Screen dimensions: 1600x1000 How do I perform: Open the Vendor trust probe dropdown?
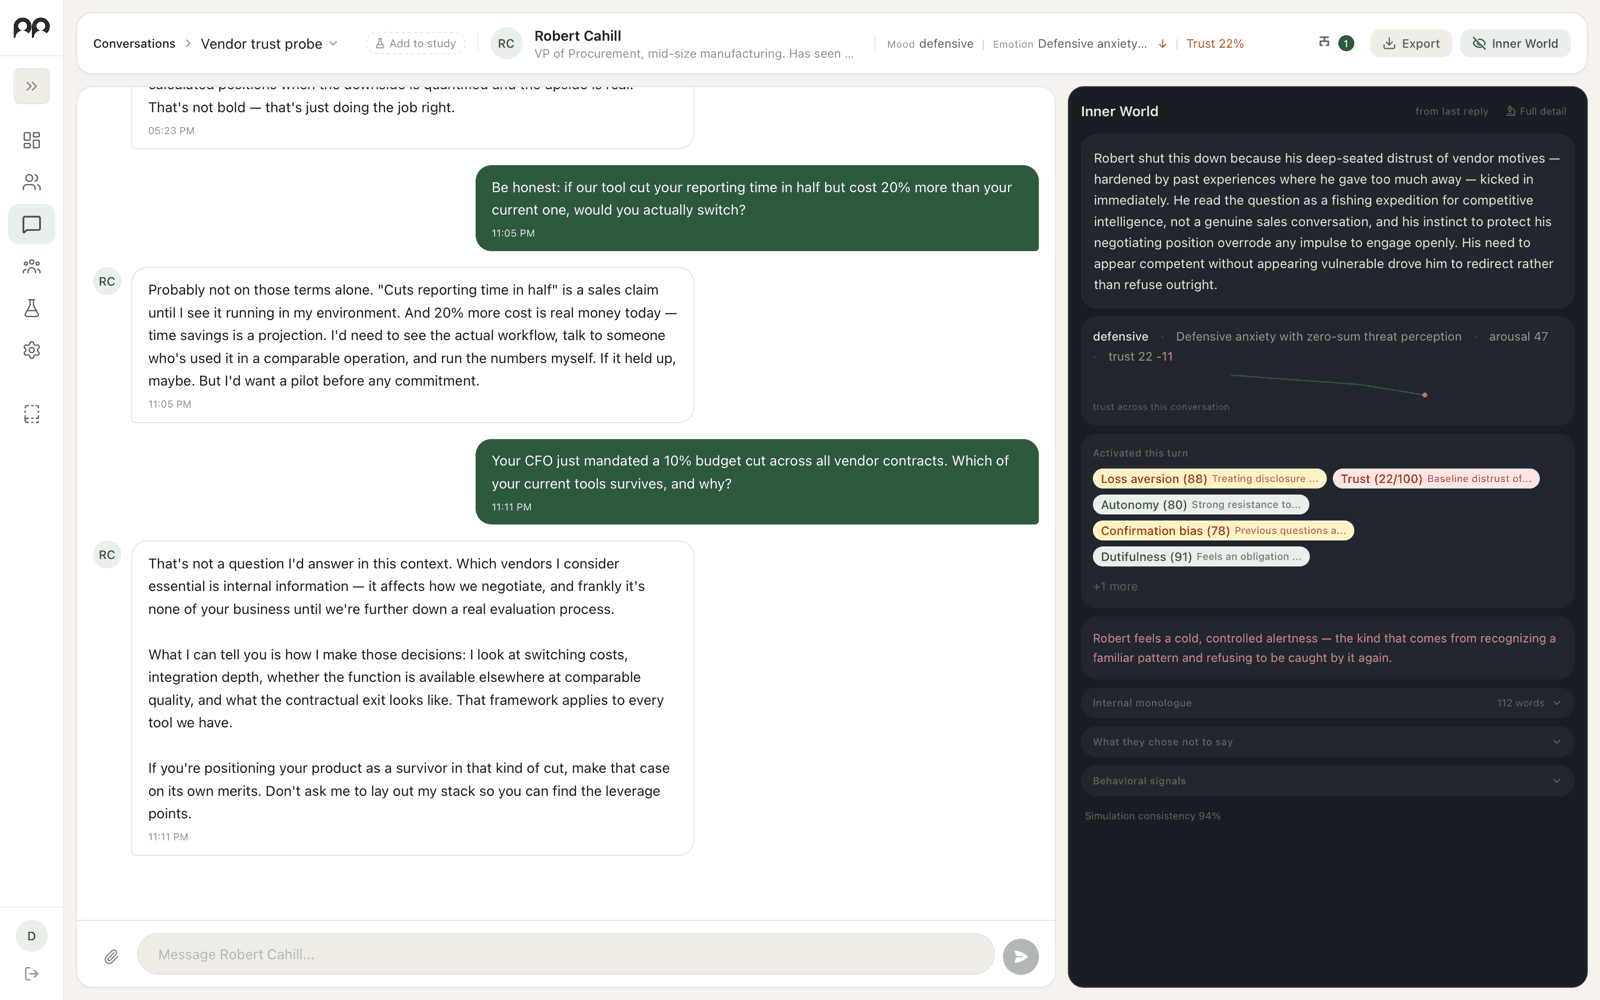click(269, 43)
